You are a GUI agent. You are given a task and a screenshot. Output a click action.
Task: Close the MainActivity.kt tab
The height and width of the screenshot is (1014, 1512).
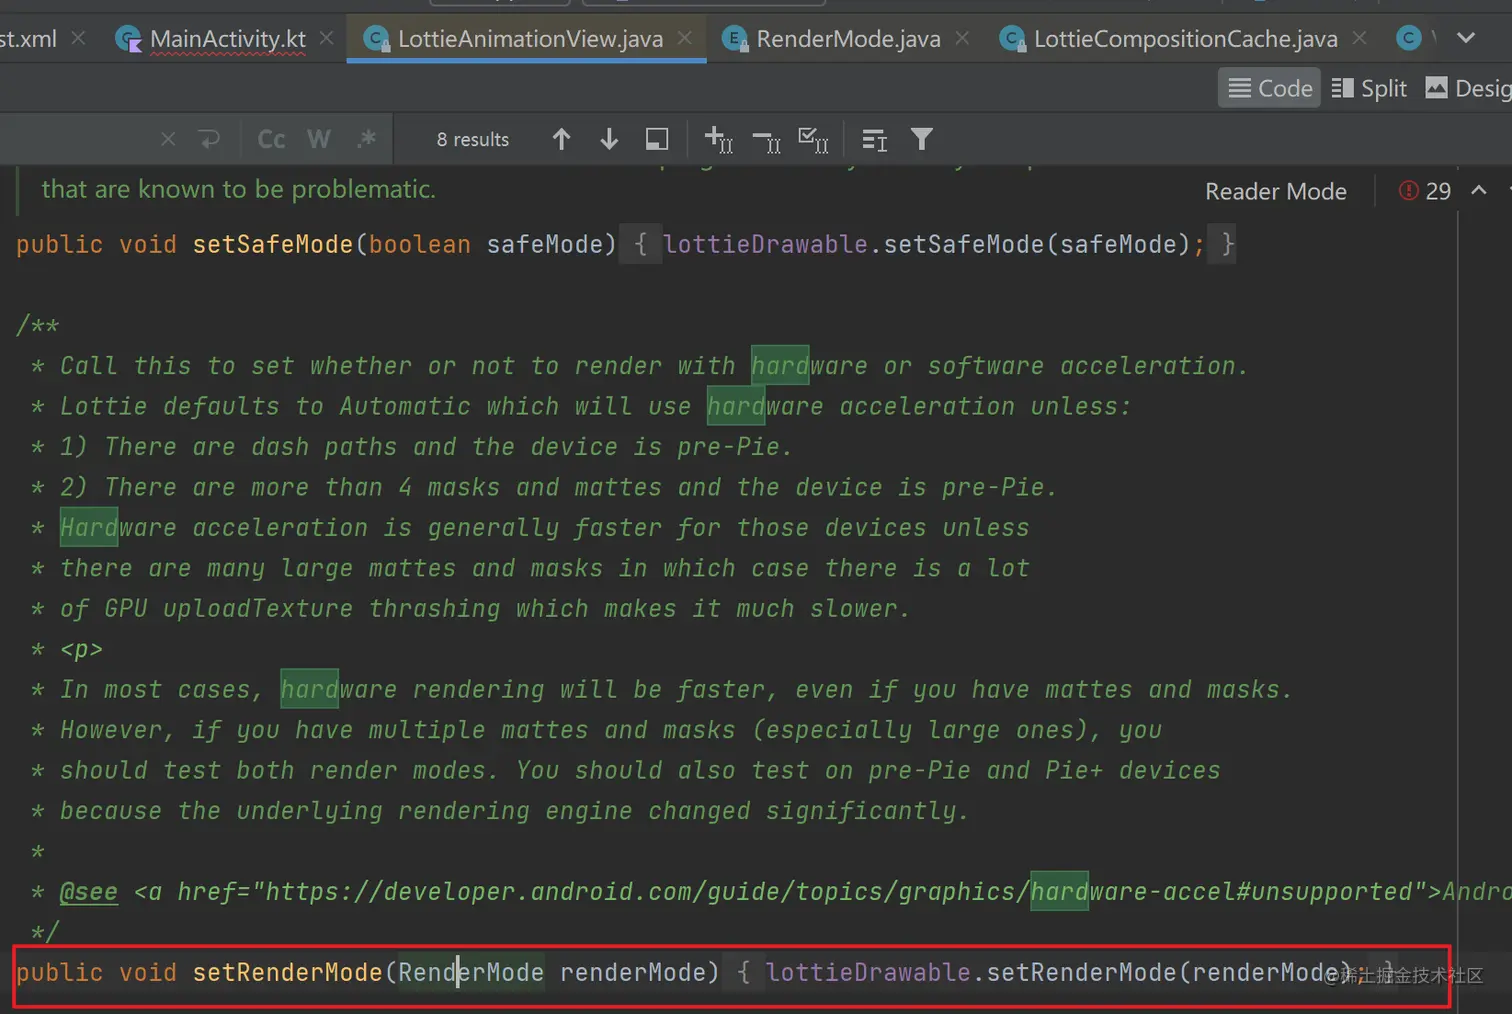326,38
